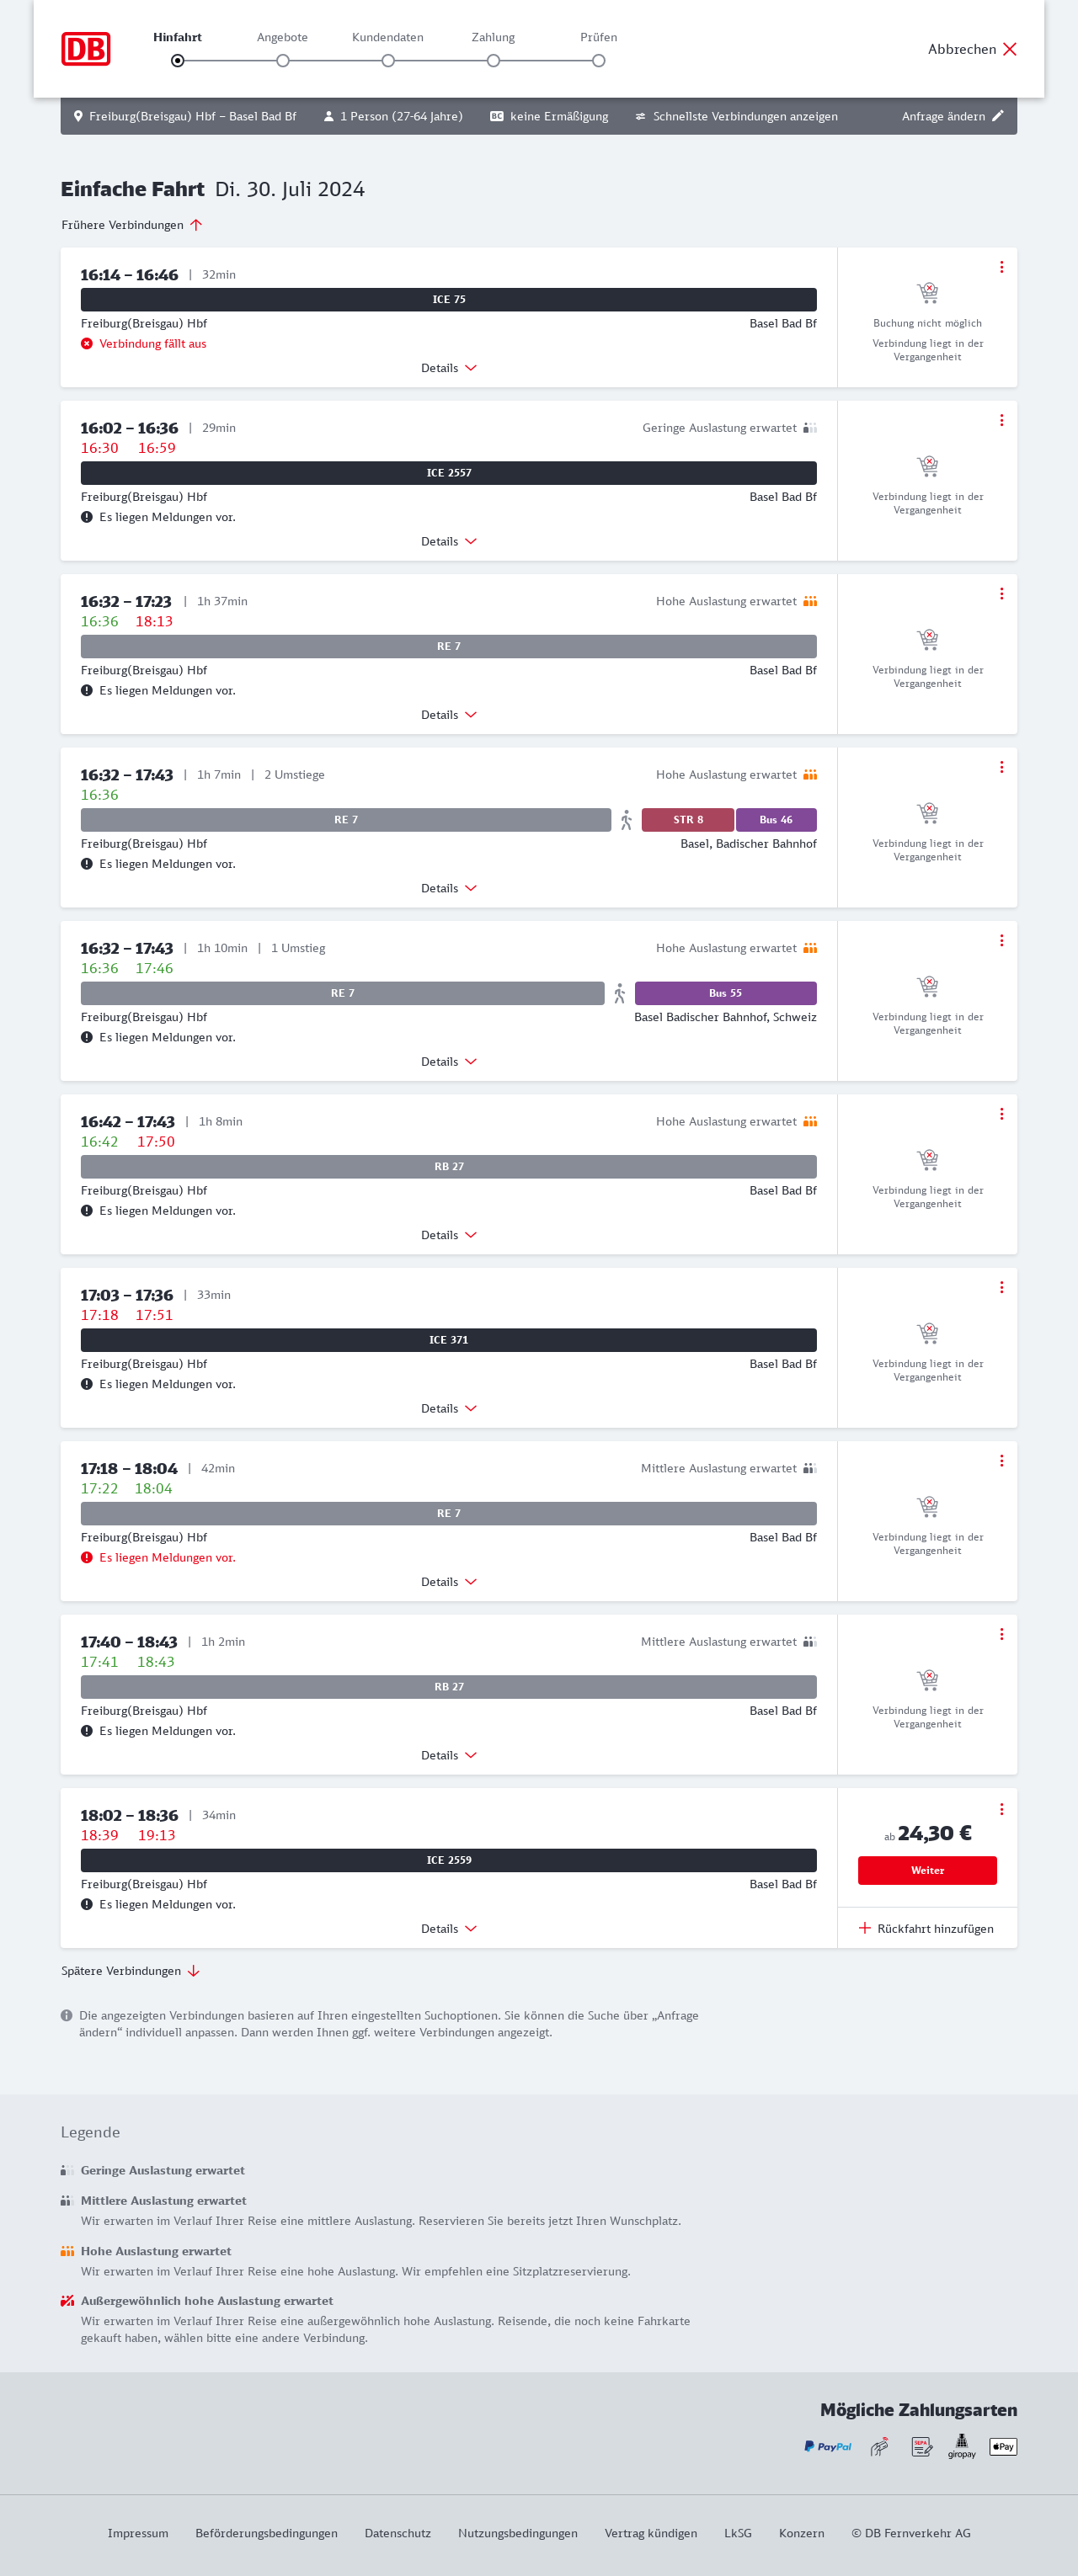Click the high occupancy icon on RB 27 connection
1078x2576 pixels.
point(810,1121)
